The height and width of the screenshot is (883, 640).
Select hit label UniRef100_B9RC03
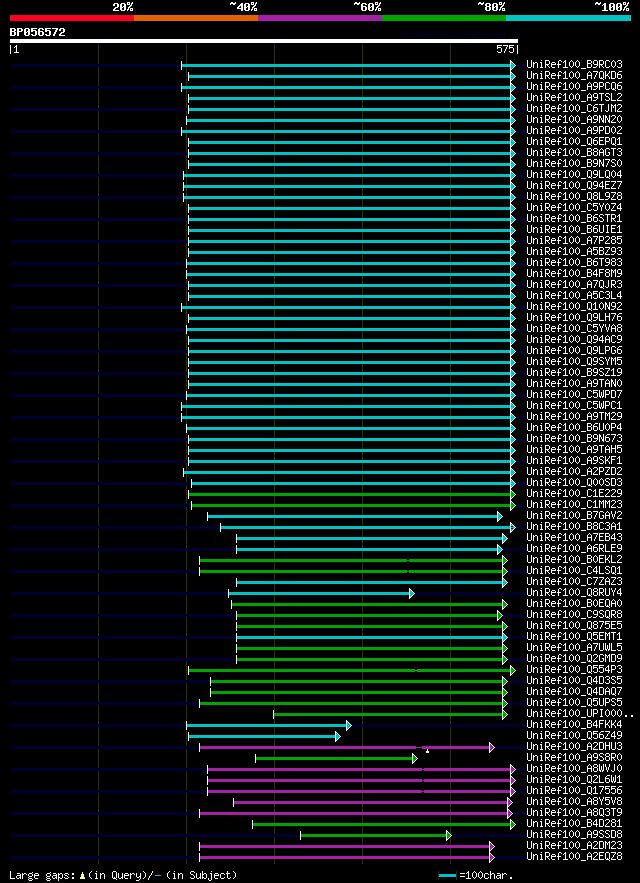click(x=574, y=65)
